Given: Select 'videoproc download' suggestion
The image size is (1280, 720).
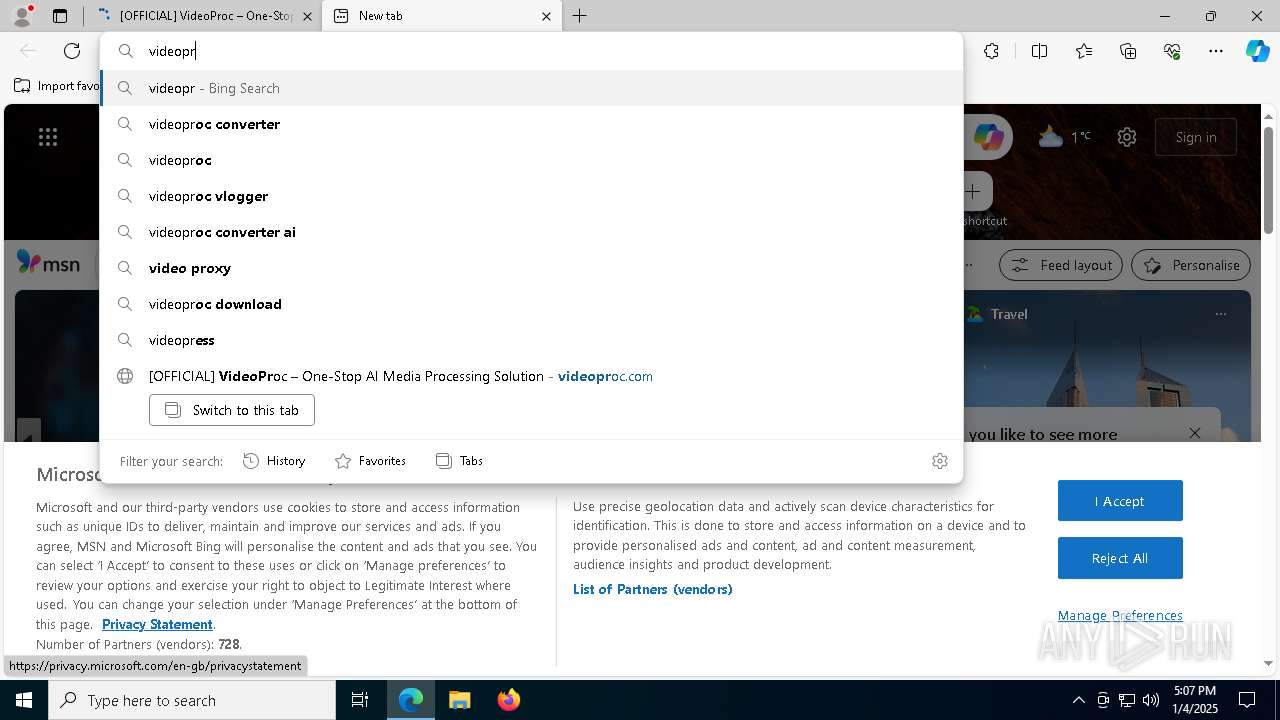Looking at the screenshot, I should [x=531, y=304].
